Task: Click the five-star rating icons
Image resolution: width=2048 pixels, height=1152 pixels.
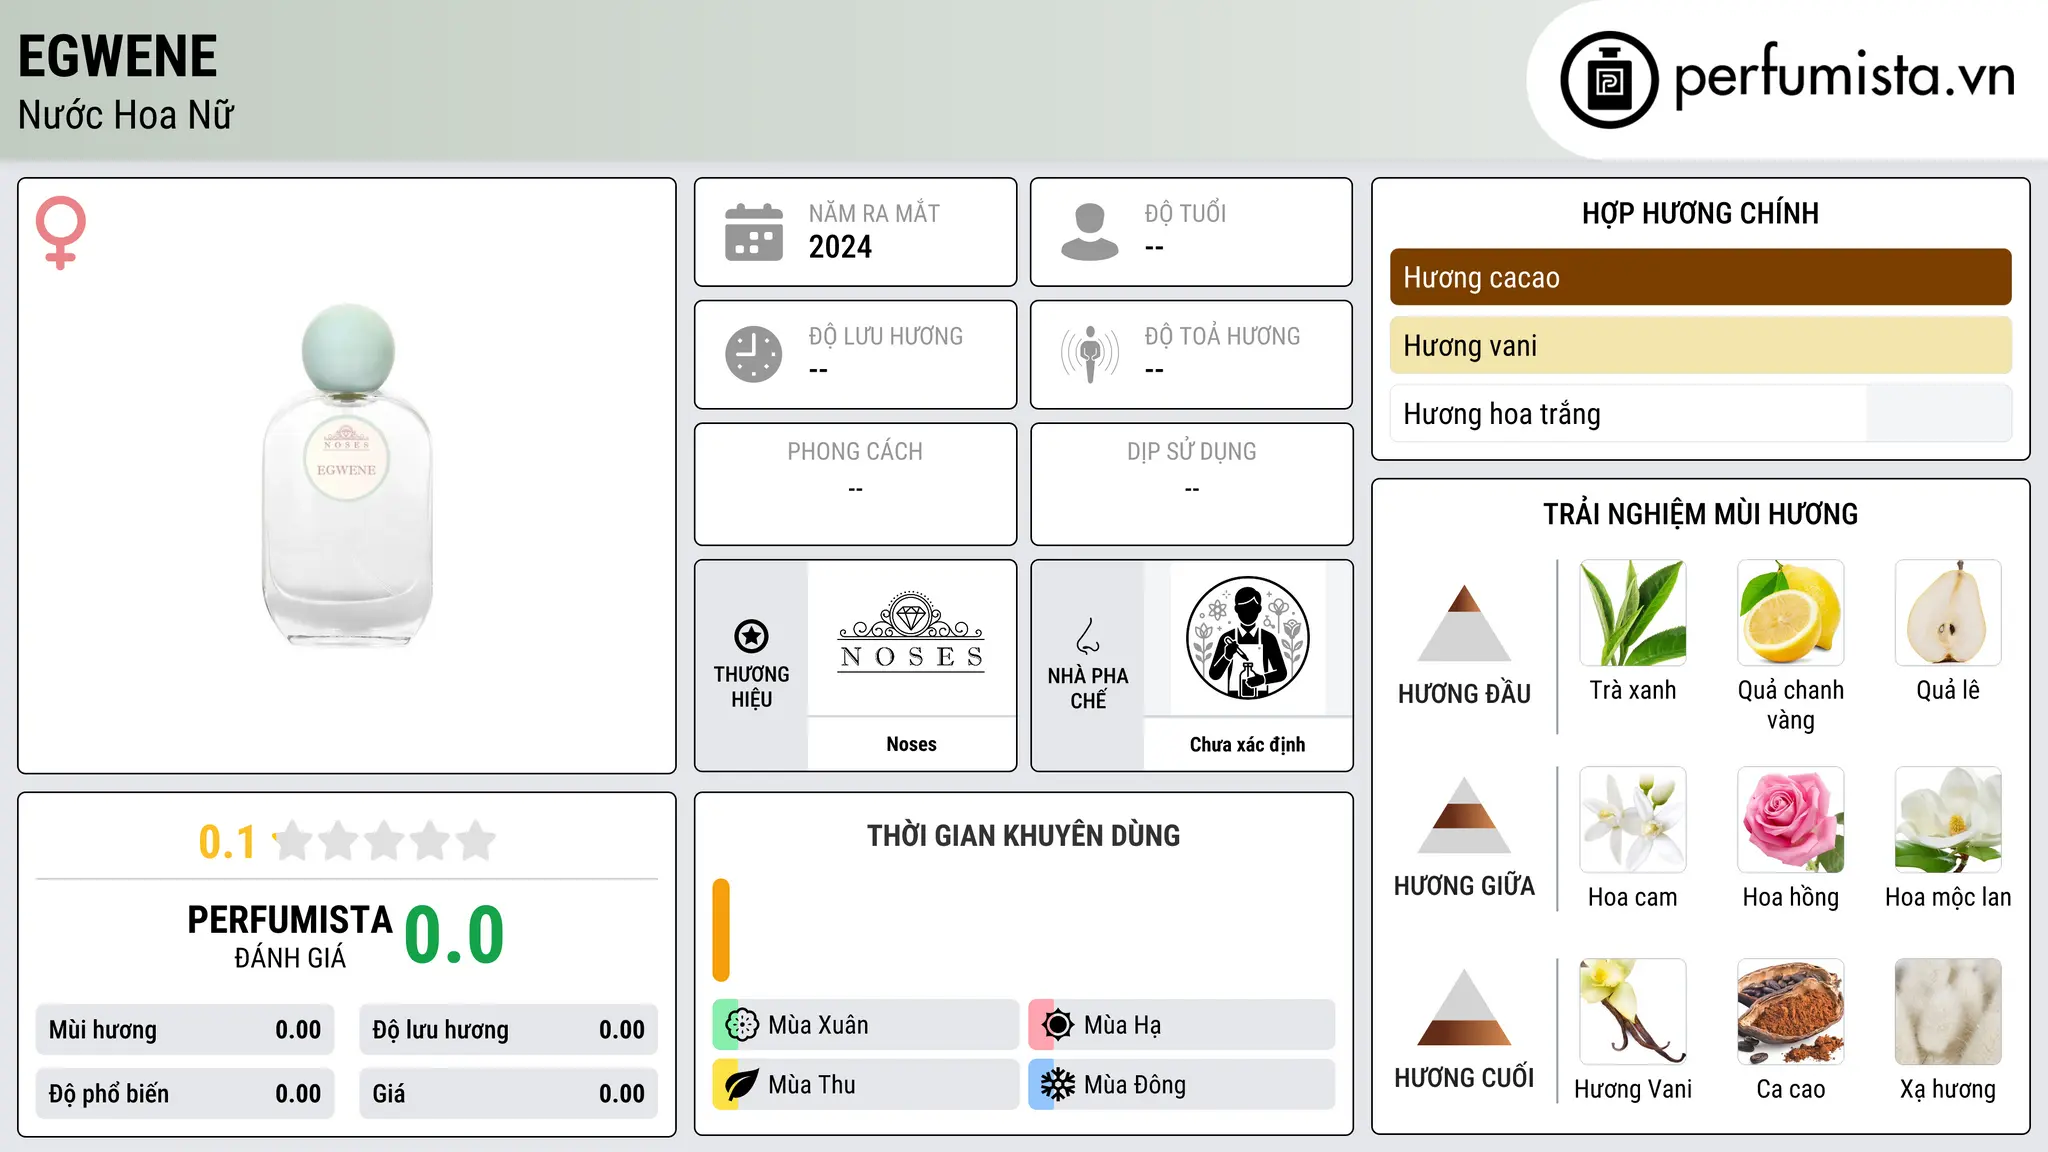Action: point(384,841)
